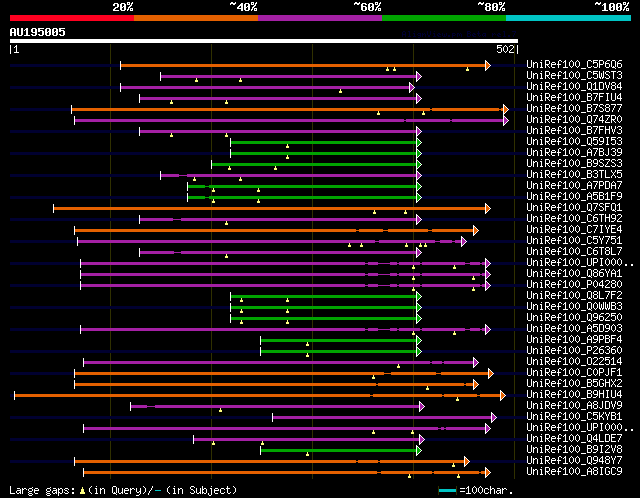Viewport: 640px width, 498px height.
Task: Open hit UniRef100_B7FIU4
Action: pos(574,97)
